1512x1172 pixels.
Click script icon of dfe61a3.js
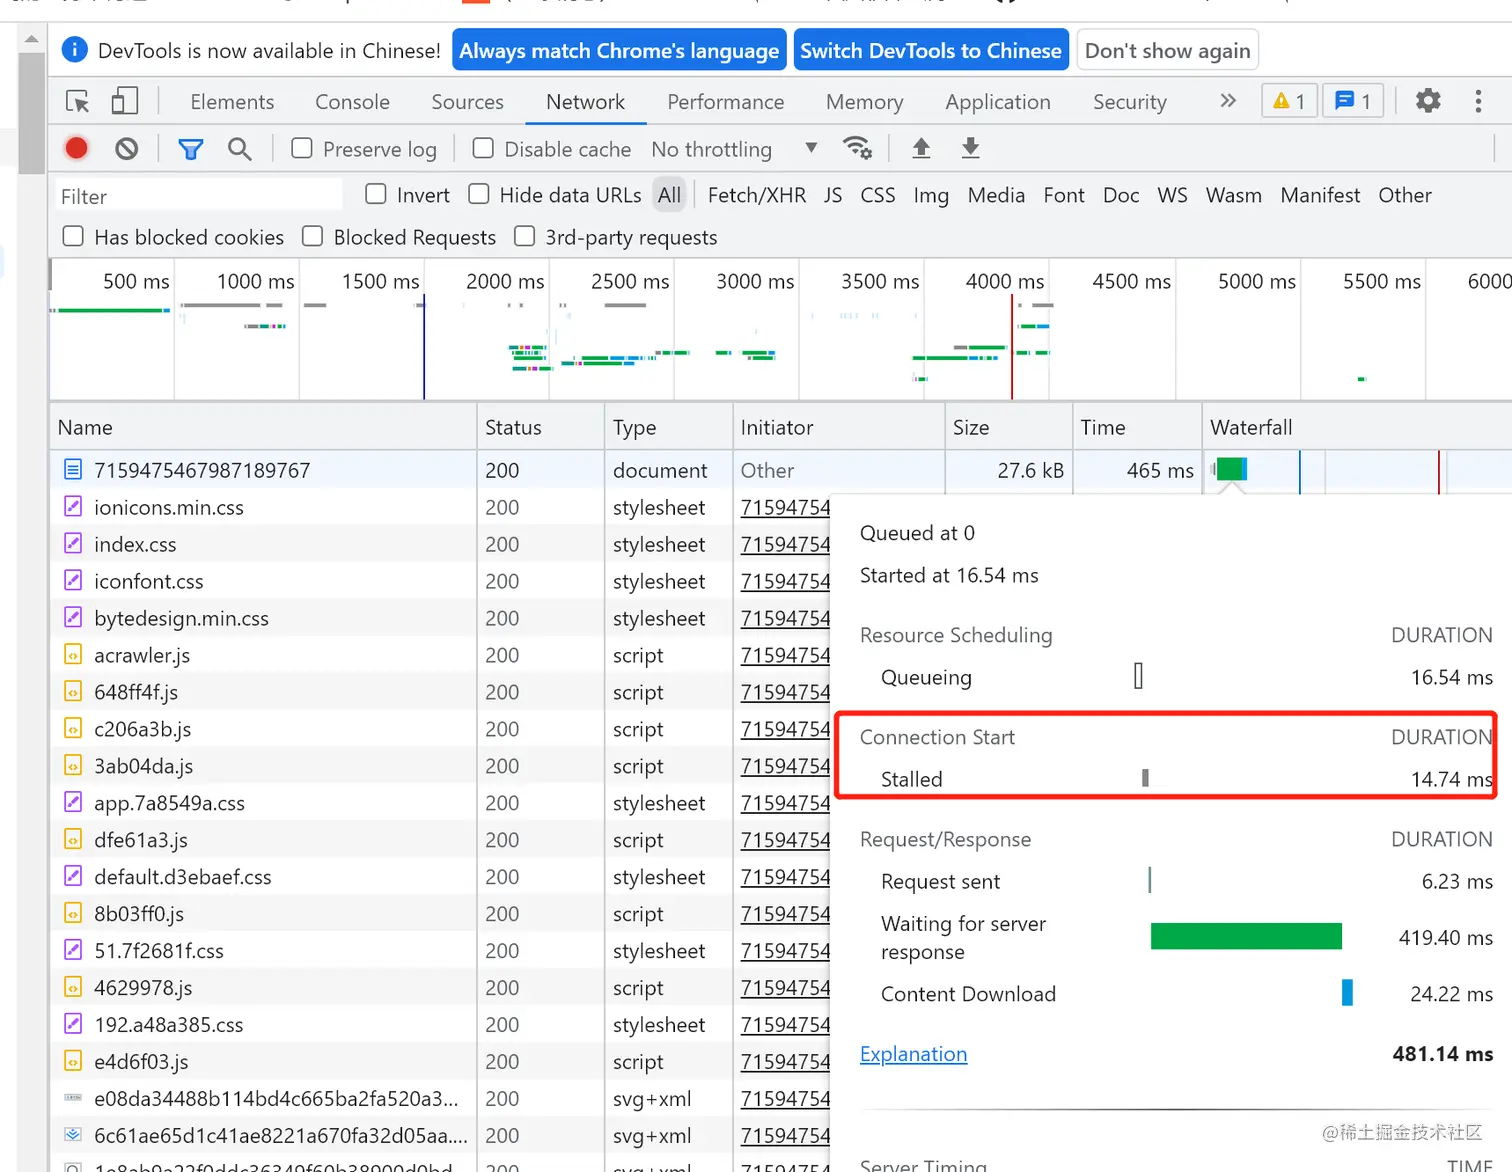(x=73, y=839)
